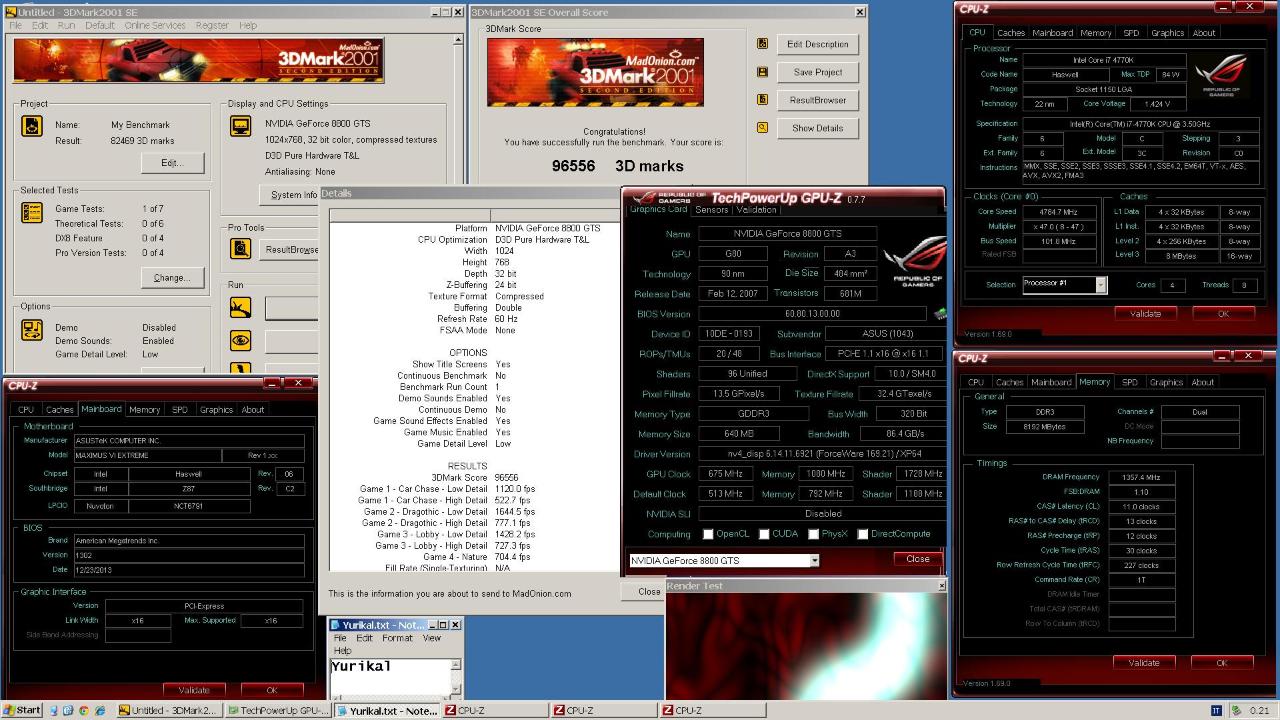Open the Edit menu in Notepad

(x=364, y=638)
